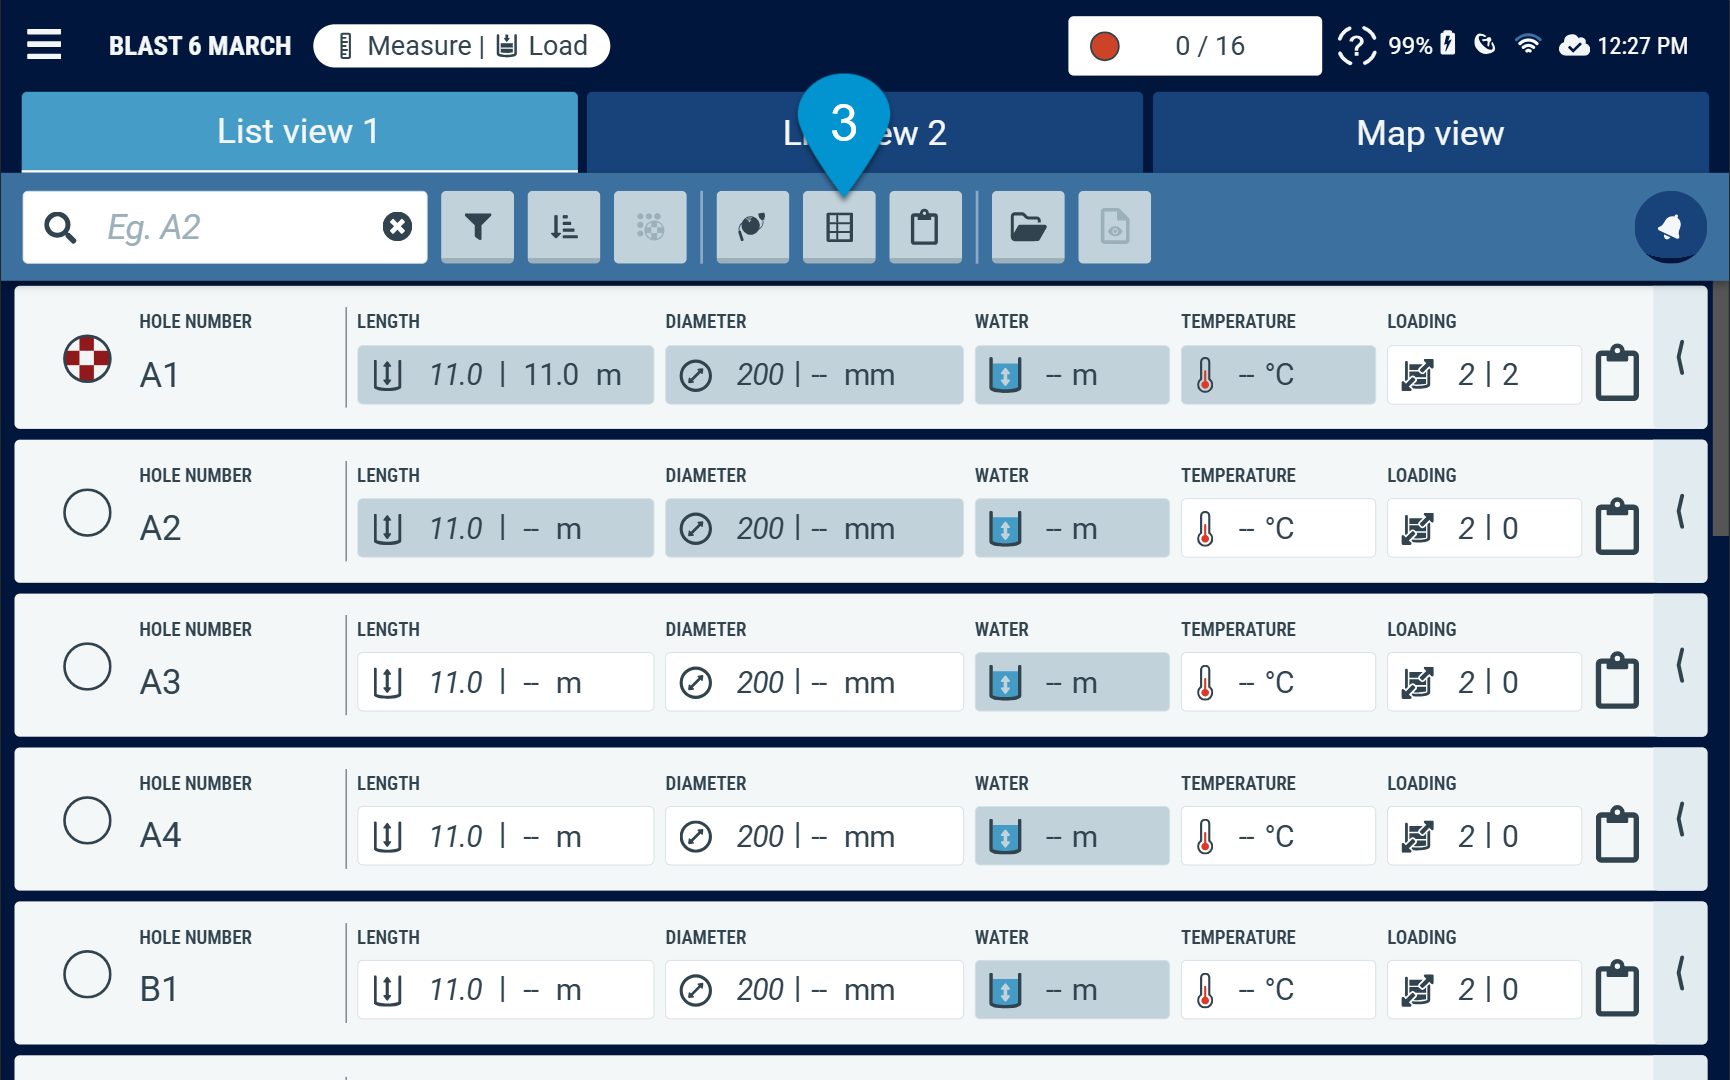Open the clipboard notes icon for A2
The width and height of the screenshot is (1730, 1080).
[x=1617, y=527]
